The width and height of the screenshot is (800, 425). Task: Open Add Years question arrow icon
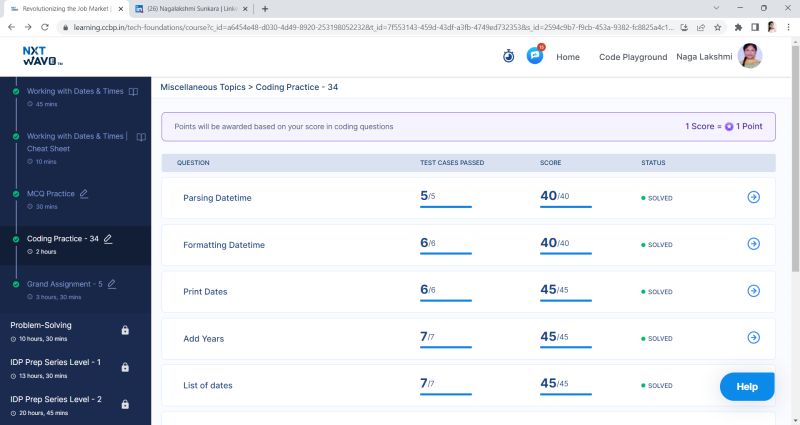[x=753, y=338]
